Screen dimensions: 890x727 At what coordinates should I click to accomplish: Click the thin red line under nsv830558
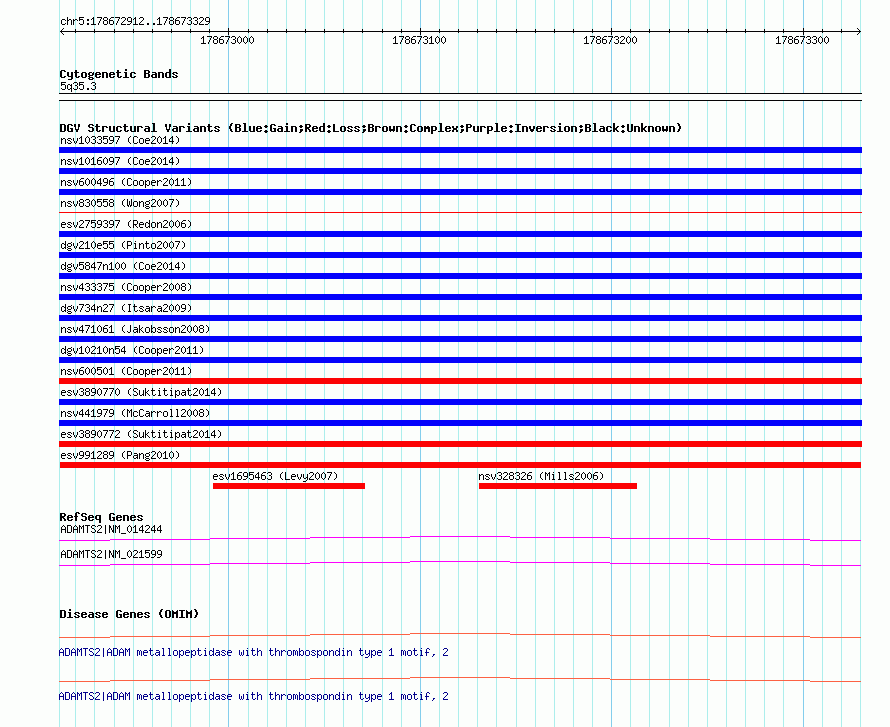(x=460, y=213)
